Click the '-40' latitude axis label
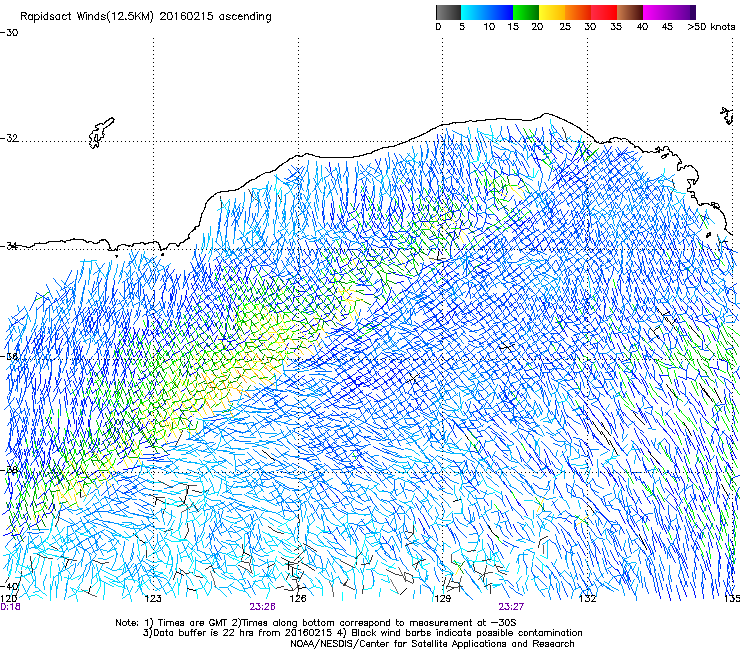Image resolution: width=740 pixels, height=650 pixels. pyautogui.click(x=9, y=587)
